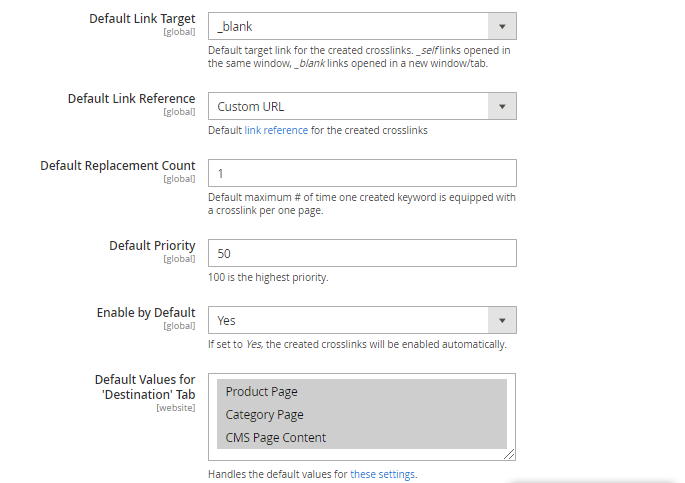
Task: Grab the resize handle of the Destination multiselect
Action: tap(510, 454)
